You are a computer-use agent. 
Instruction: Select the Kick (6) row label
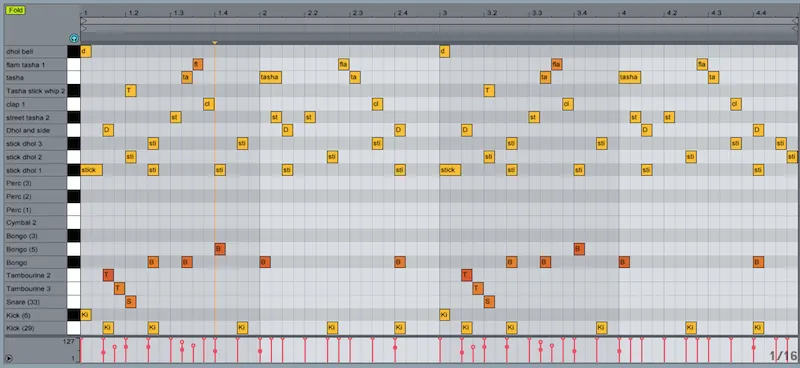[36, 315]
